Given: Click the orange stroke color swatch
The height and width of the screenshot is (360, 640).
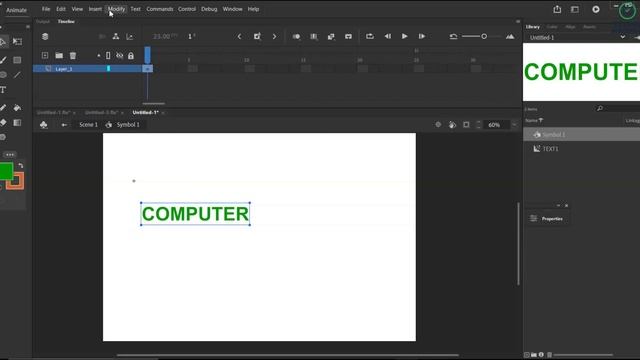Looking at the screenshot, I should click(x=16, y=181).
